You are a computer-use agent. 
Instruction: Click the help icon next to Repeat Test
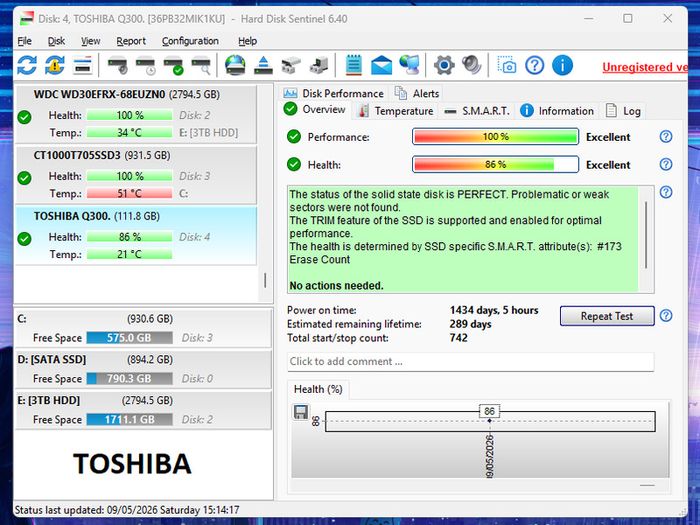[x=666, y=316]
